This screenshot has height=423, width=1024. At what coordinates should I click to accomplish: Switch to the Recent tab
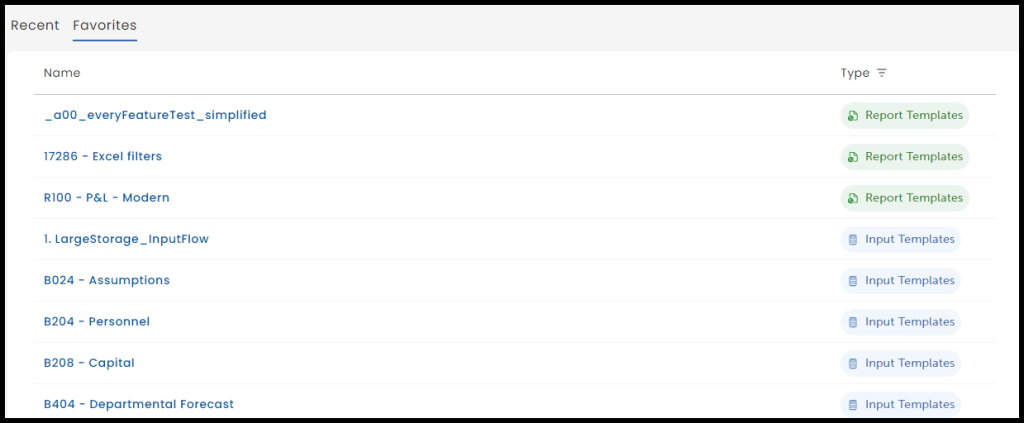click(x=35, y=25)
